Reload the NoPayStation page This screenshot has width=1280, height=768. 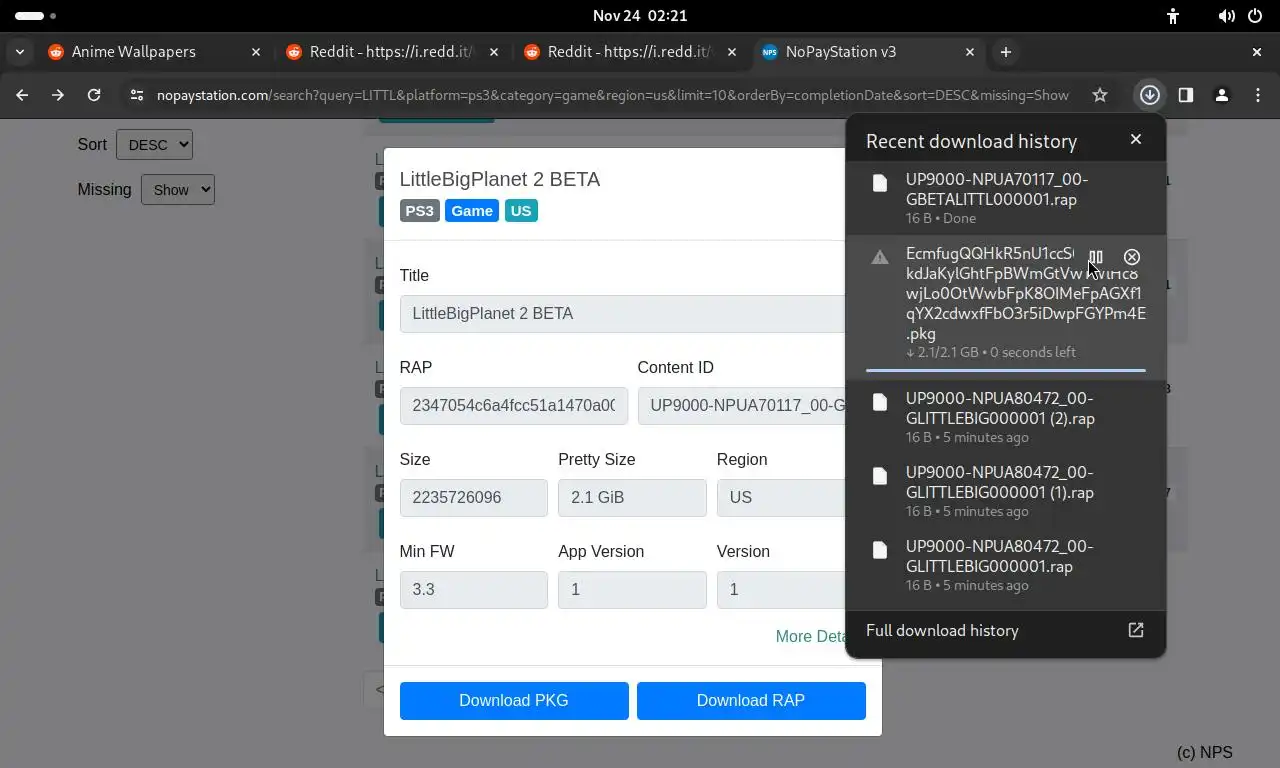pos(94,95)
